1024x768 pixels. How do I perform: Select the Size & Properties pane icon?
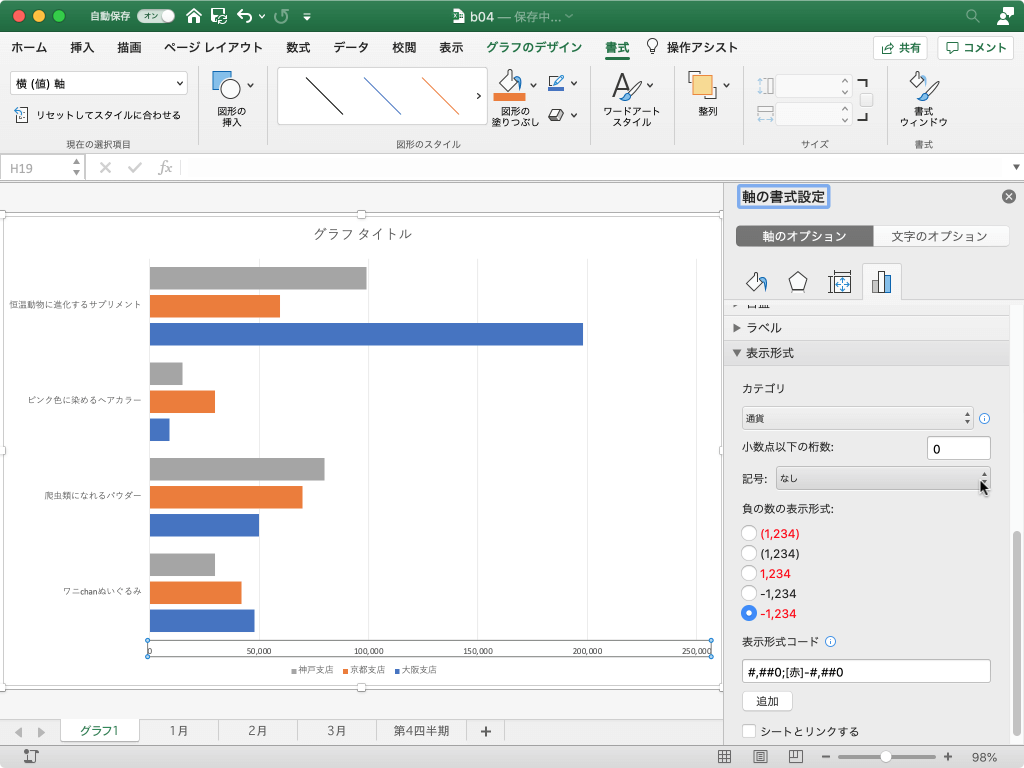point(839,282)
